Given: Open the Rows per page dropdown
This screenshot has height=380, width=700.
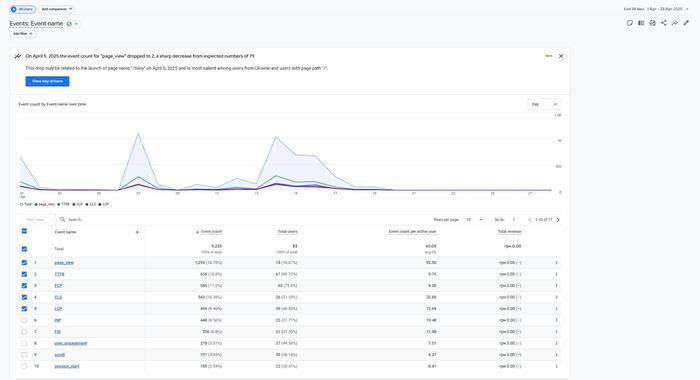Looking at the screenshot, I should (474, 220).
